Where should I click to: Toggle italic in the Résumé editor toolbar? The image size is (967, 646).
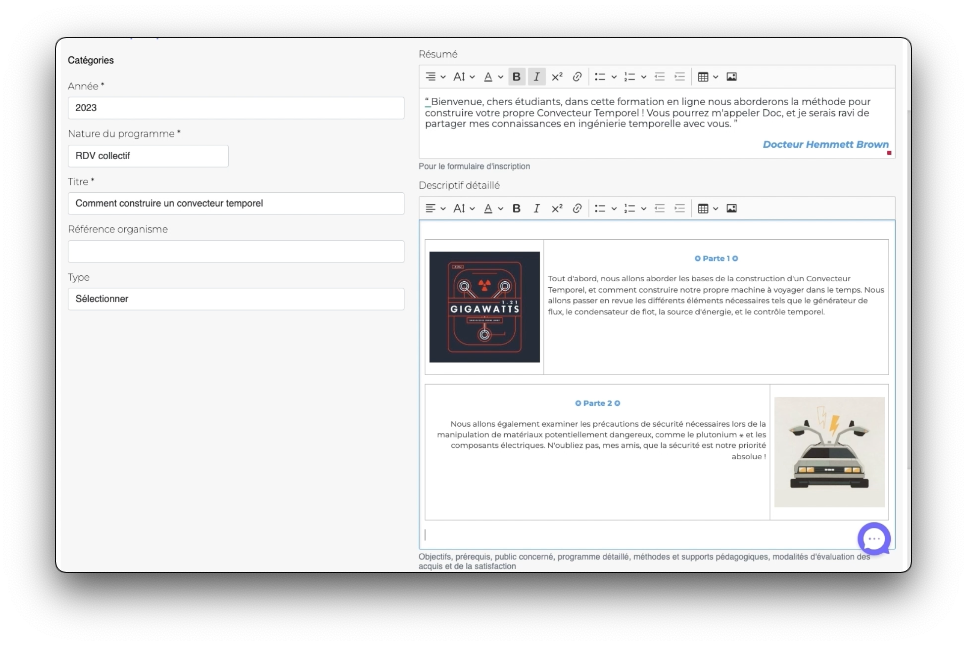(x=537, y=77)
